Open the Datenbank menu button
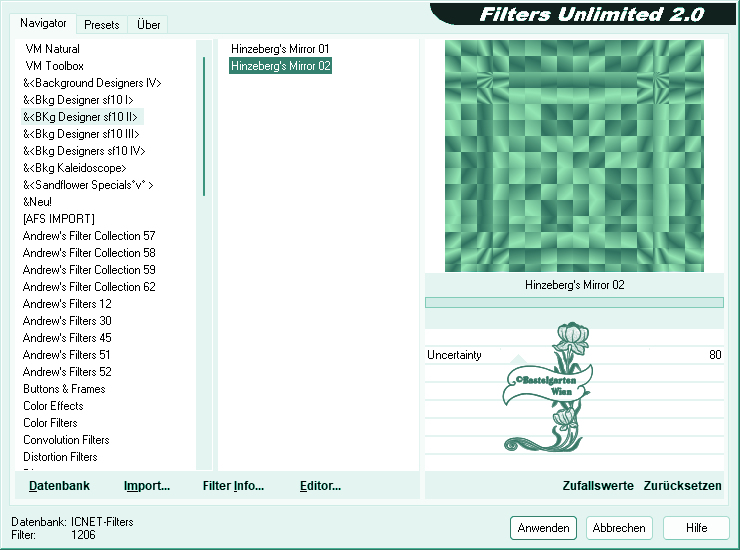 (59, 486)
